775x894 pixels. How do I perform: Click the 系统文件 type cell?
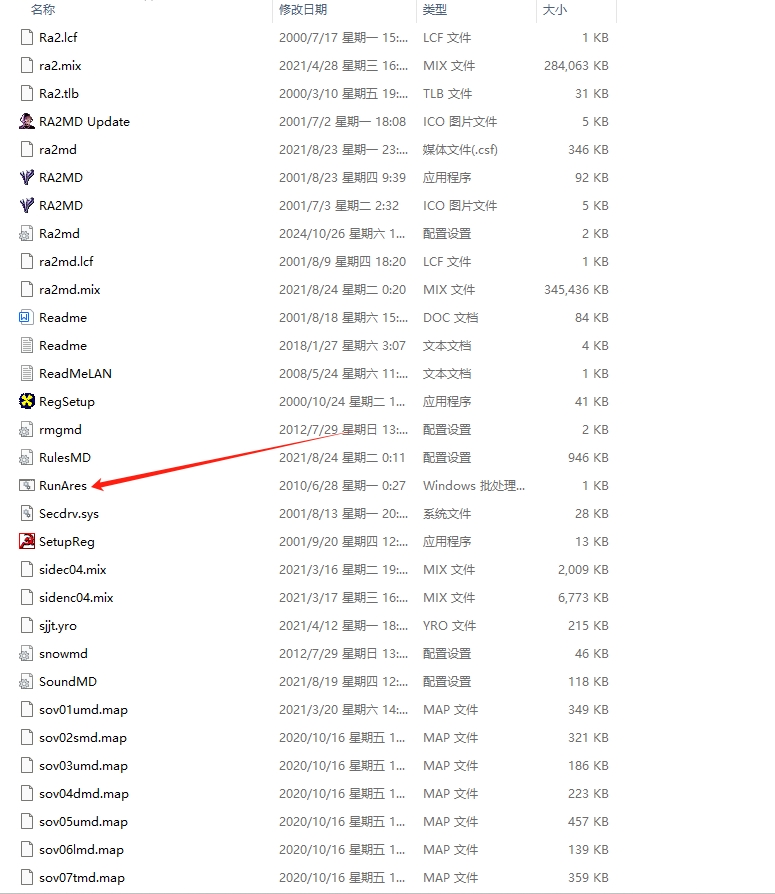[x=447, y=513]
